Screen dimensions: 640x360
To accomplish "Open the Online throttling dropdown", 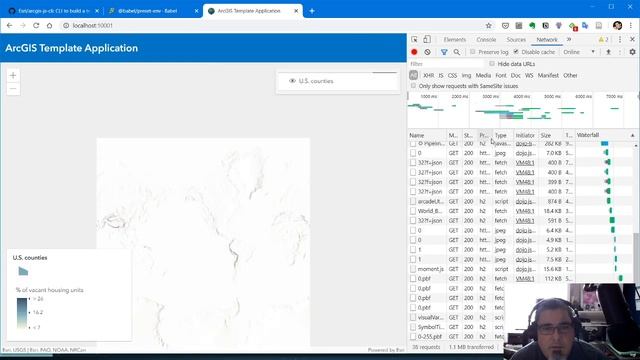I will (579, 52).
